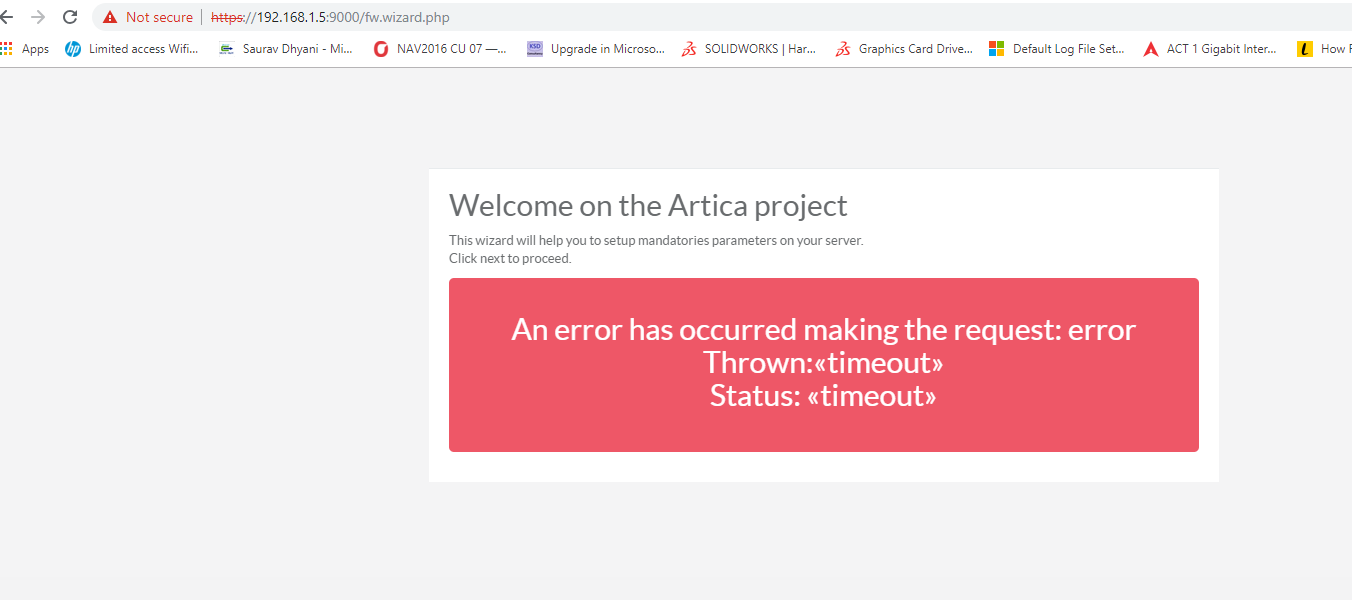This screenshot has height=600, width=1352.
Task: Open the Saurav Dhyani bookmark
Action: (x=286, y=48)
